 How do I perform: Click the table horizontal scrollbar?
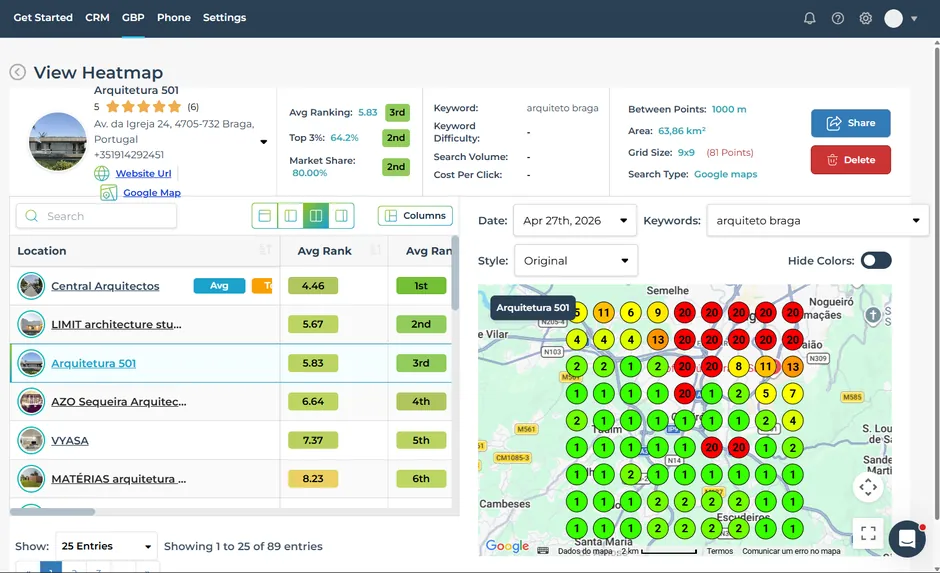[52, 512]
